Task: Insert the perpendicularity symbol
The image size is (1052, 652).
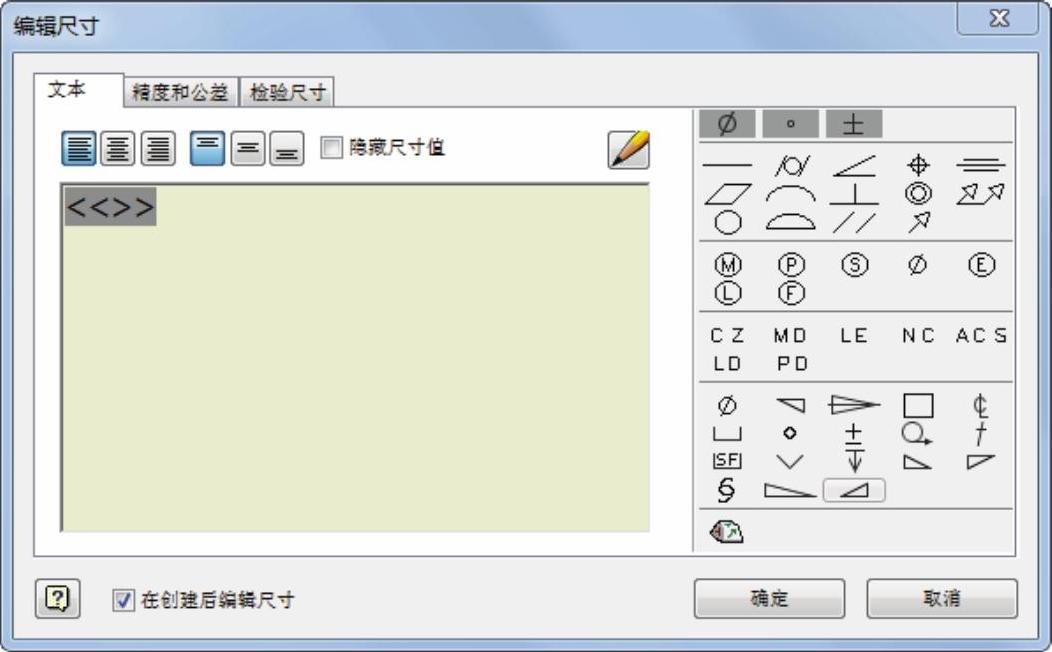Action: 853,192
